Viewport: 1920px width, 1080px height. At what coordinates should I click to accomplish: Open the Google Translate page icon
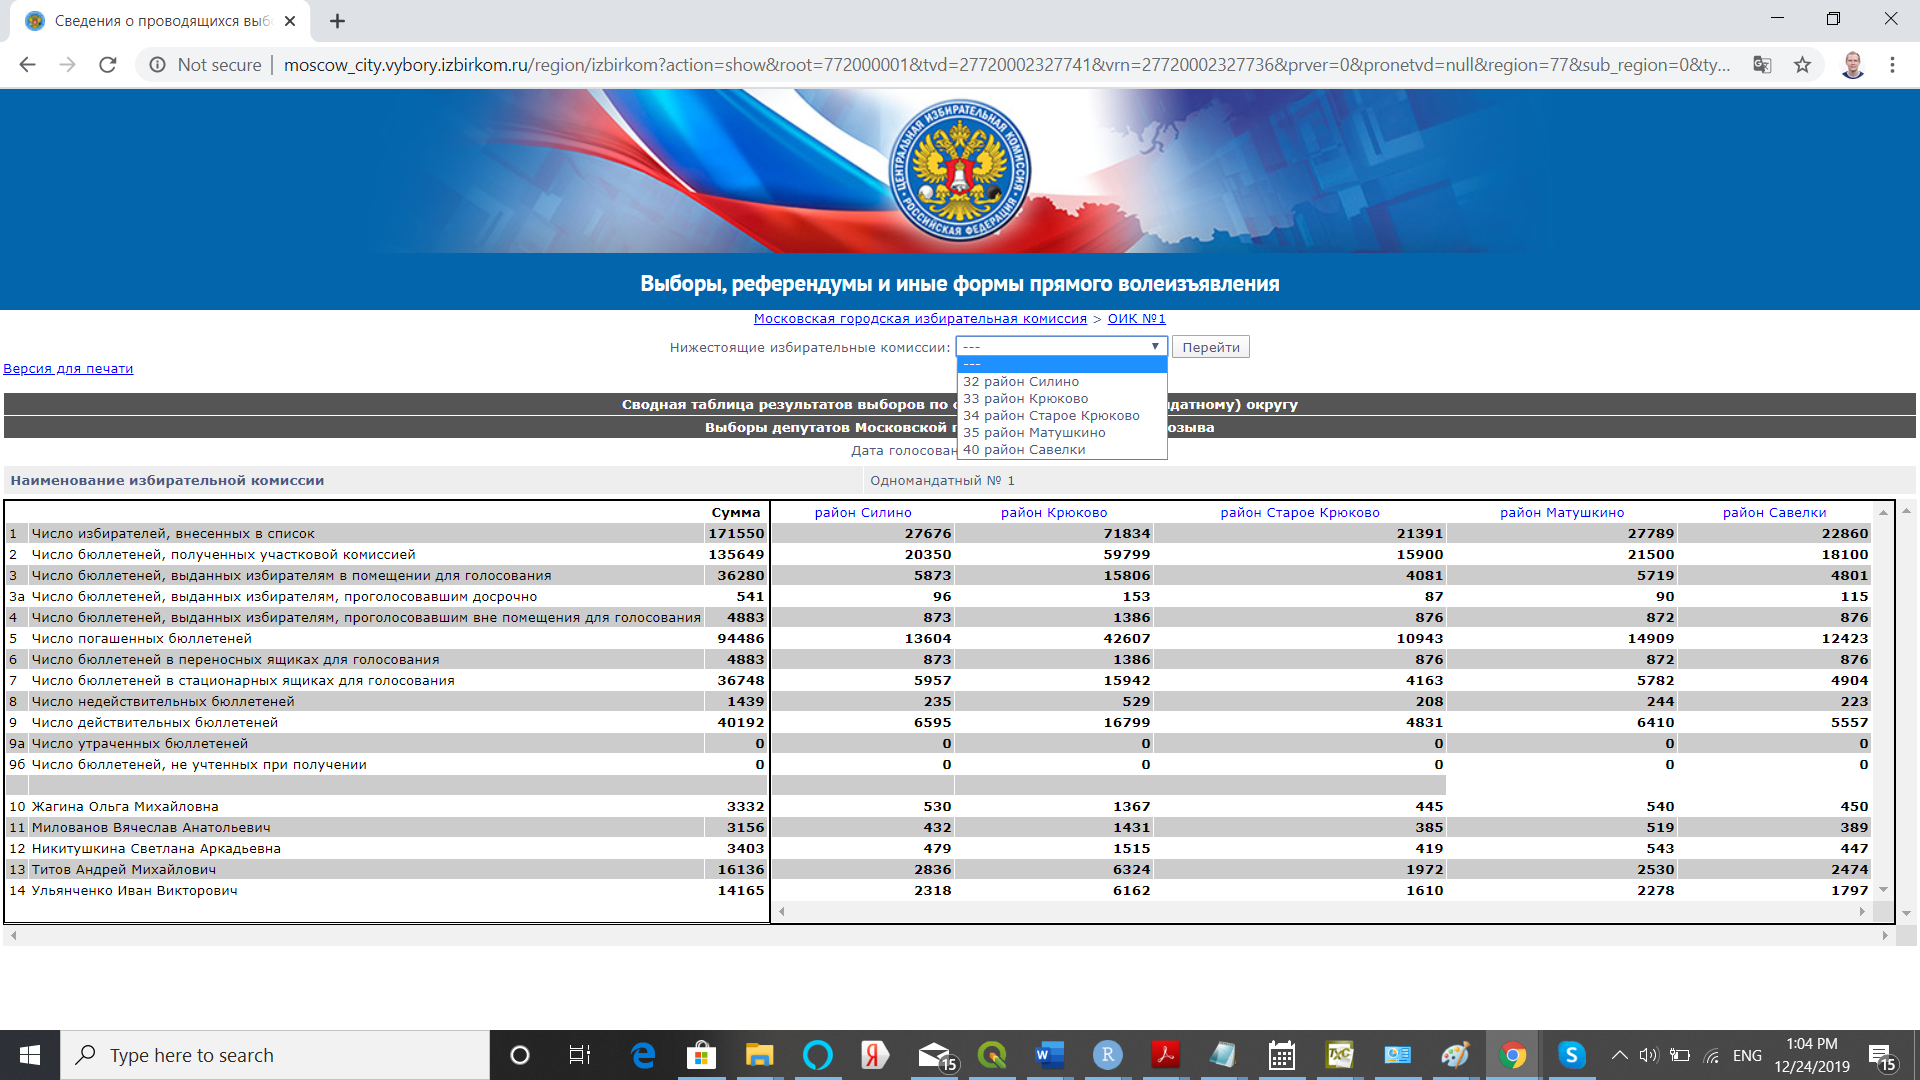tap(1762, 65)
